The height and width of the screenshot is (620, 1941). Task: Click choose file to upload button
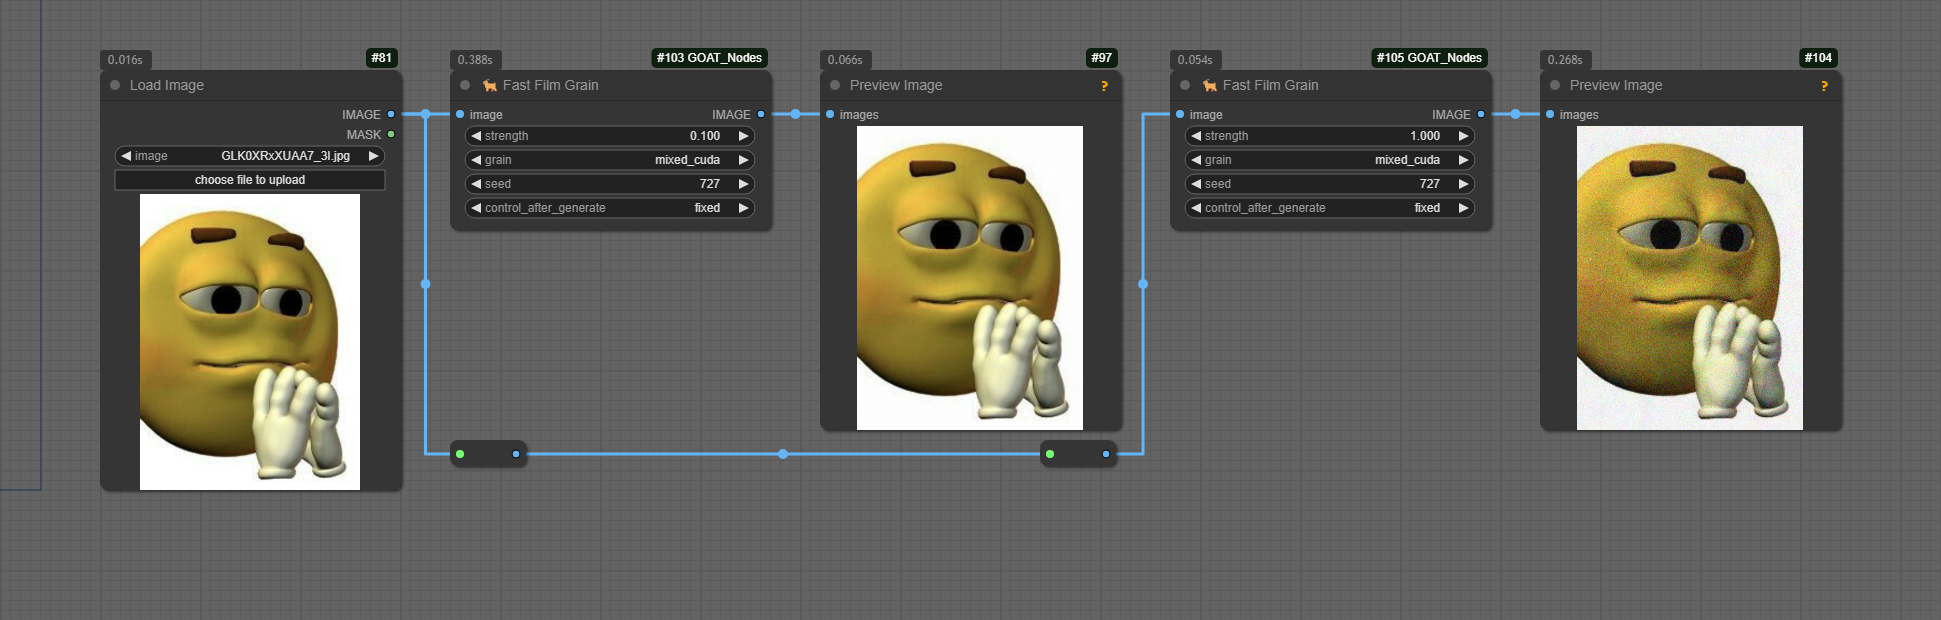250,180
